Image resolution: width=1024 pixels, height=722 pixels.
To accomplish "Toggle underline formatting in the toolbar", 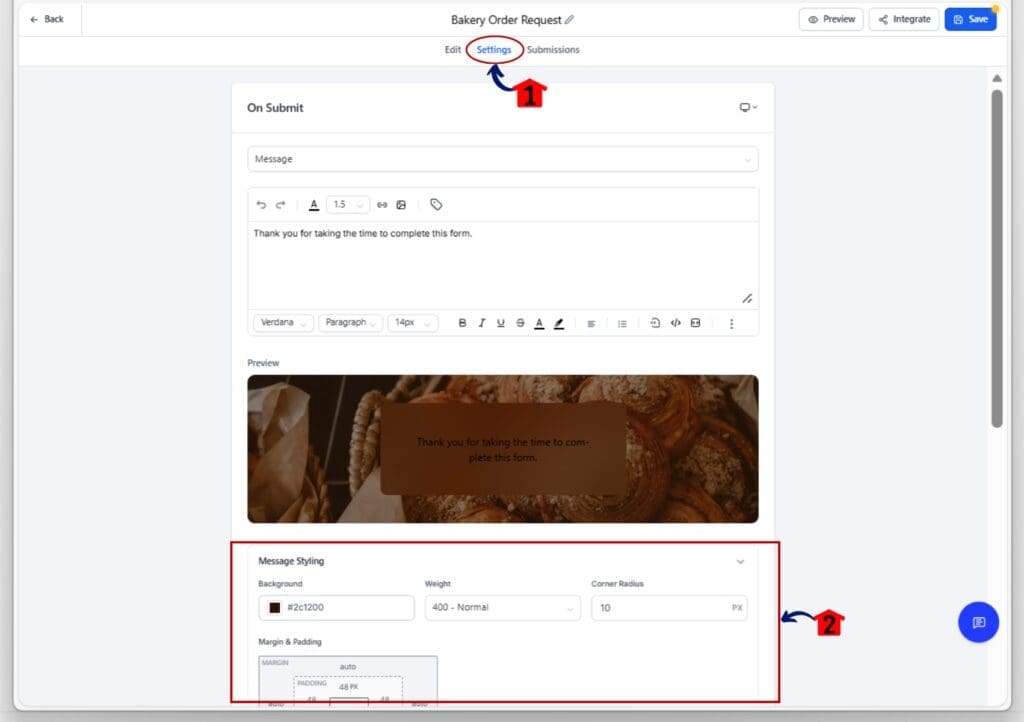I will pos(500,322).
